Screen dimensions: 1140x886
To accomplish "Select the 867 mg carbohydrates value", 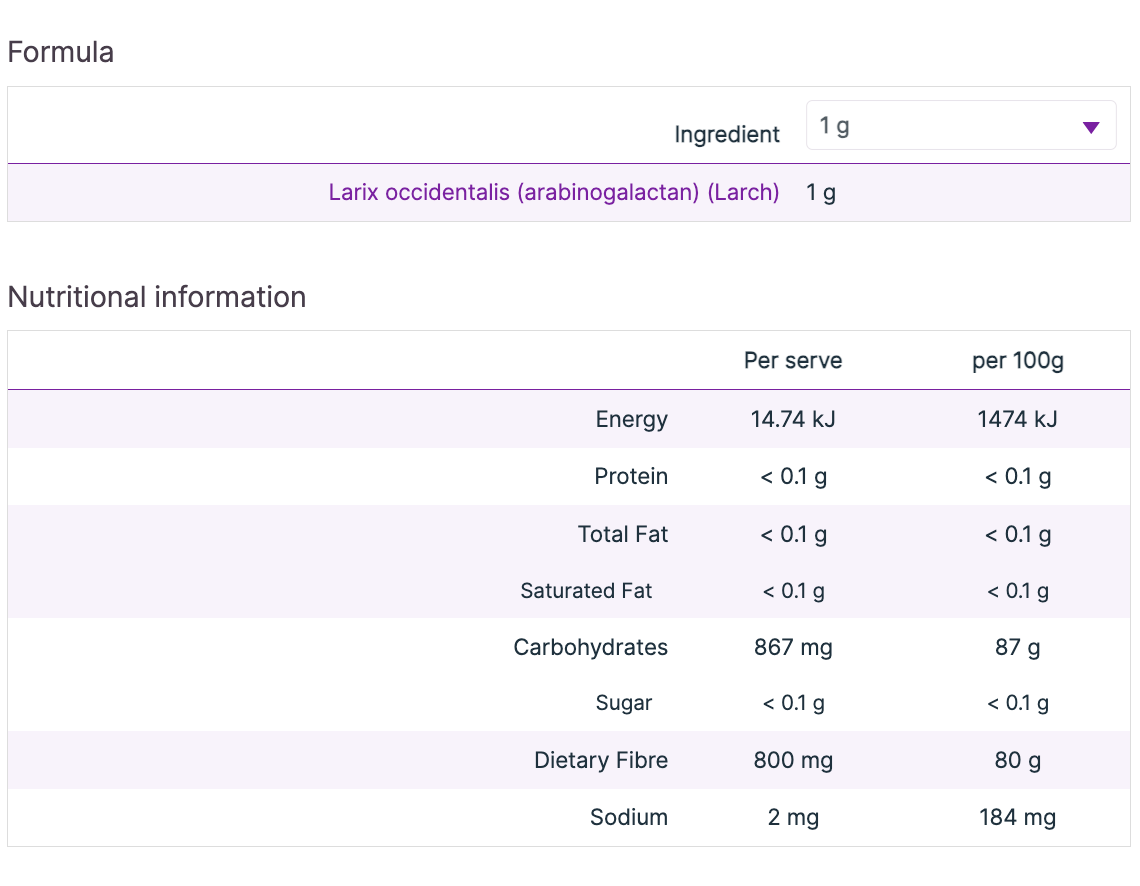I will coord(793,647).
